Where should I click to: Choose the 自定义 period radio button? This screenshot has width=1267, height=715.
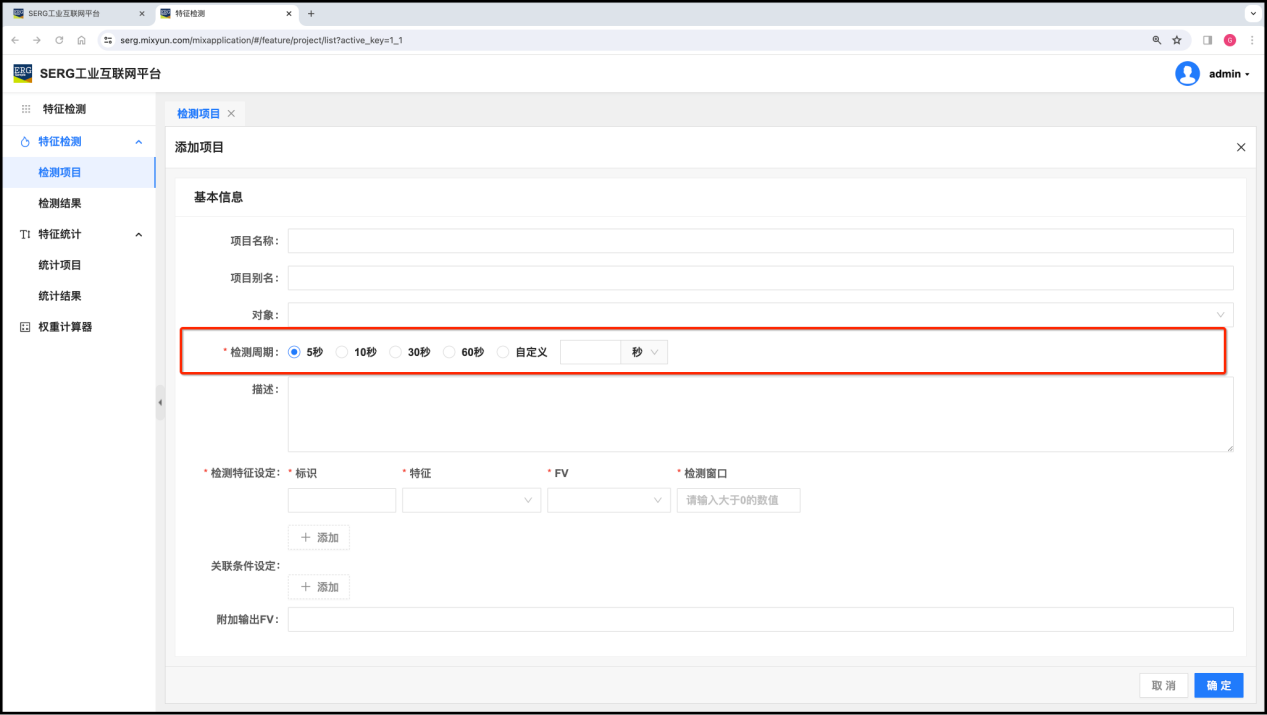click(503, 352)
